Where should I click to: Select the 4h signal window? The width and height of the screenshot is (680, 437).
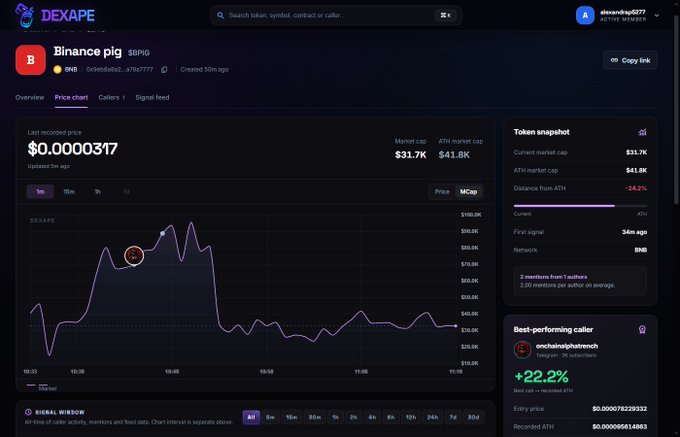(x=372, y=417)
